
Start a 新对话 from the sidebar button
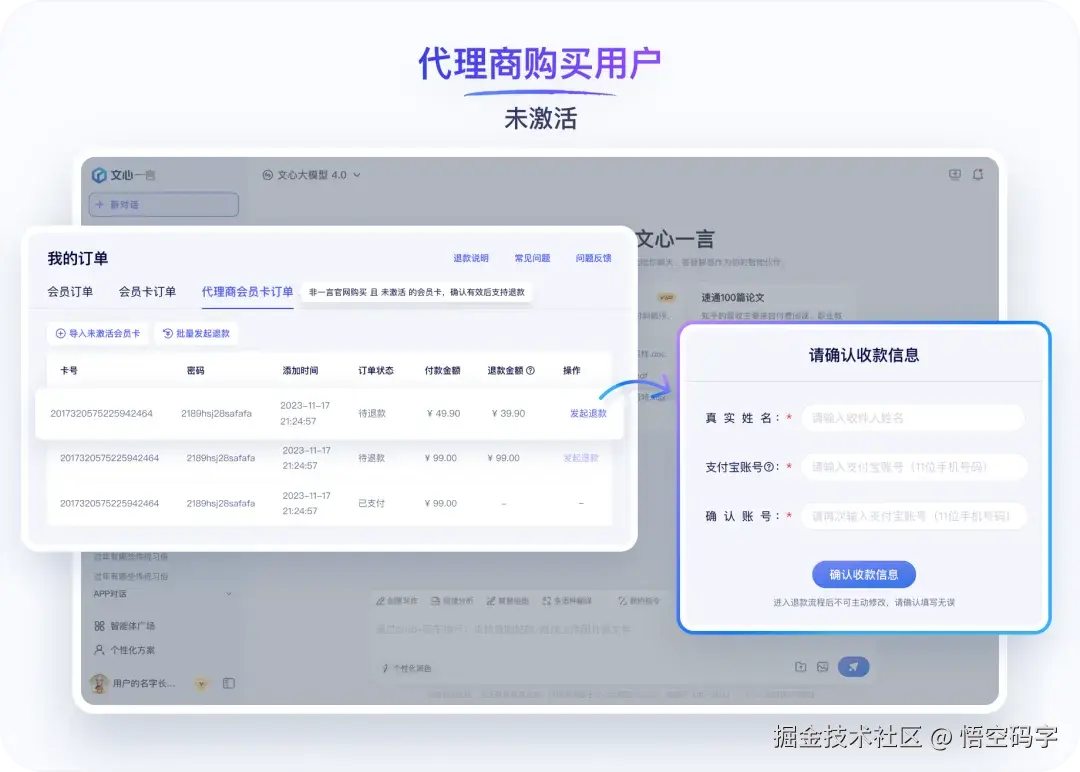click(x=164, y=205)
